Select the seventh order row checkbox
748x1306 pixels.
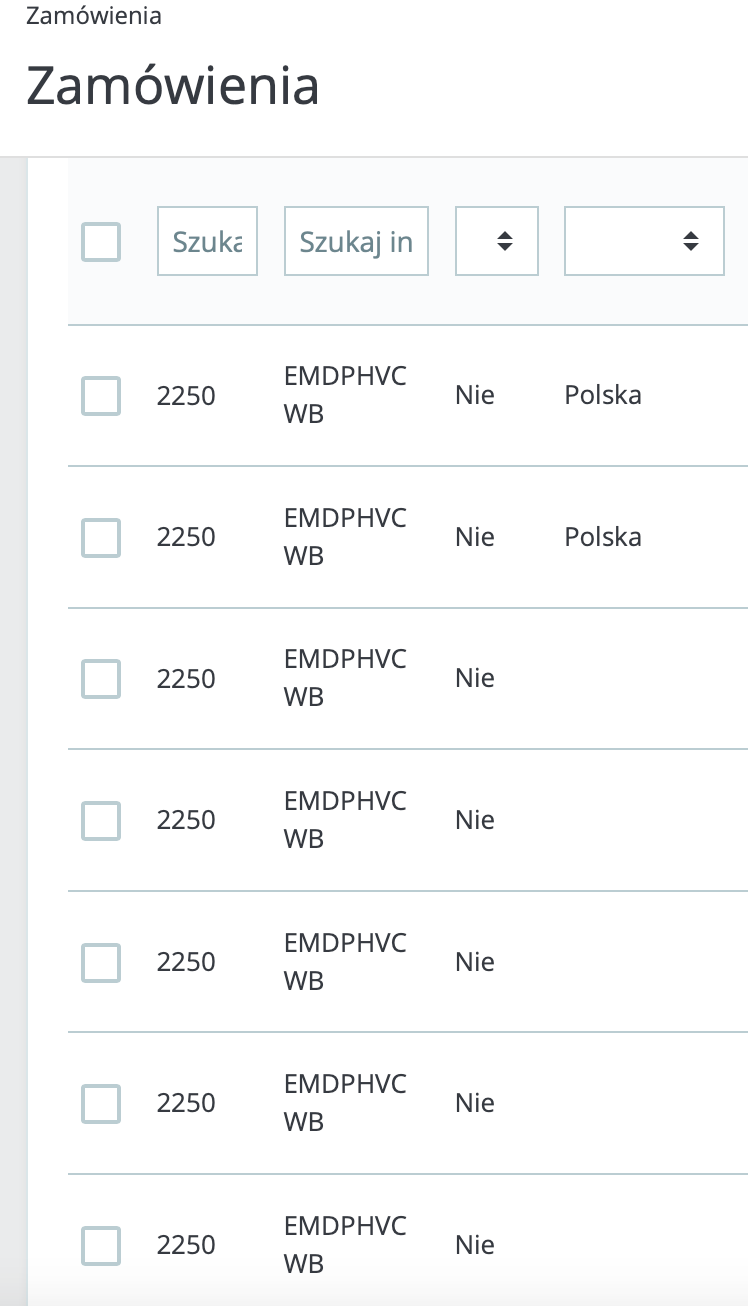101,1246
